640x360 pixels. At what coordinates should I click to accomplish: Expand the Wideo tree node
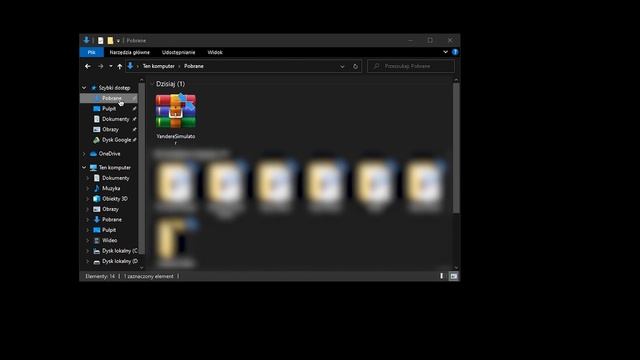pos(87,240)
